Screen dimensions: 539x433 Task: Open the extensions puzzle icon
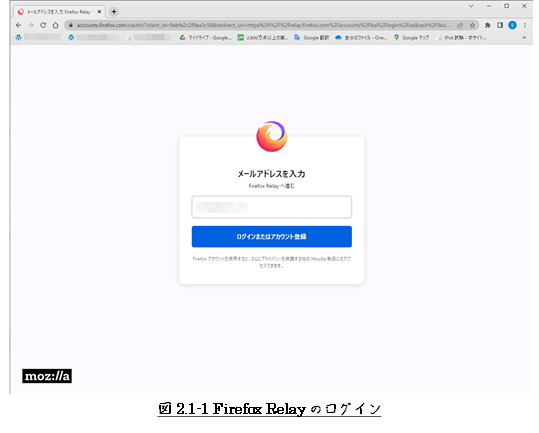pyautogui.click(x=487, y=25)
